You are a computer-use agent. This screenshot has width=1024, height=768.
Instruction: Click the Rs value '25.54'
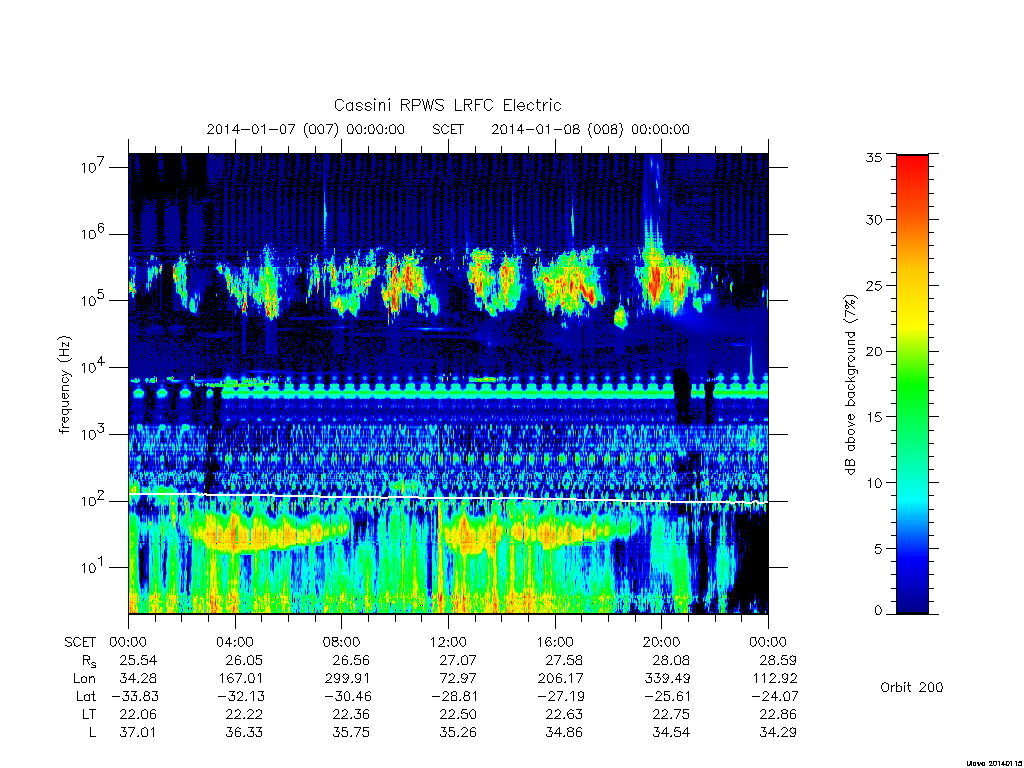point(137,660)
